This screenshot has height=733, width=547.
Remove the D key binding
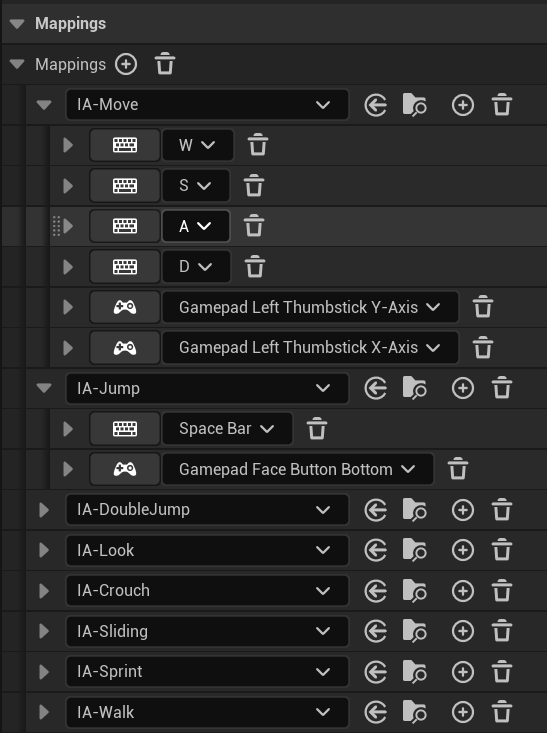click(255, 266)
